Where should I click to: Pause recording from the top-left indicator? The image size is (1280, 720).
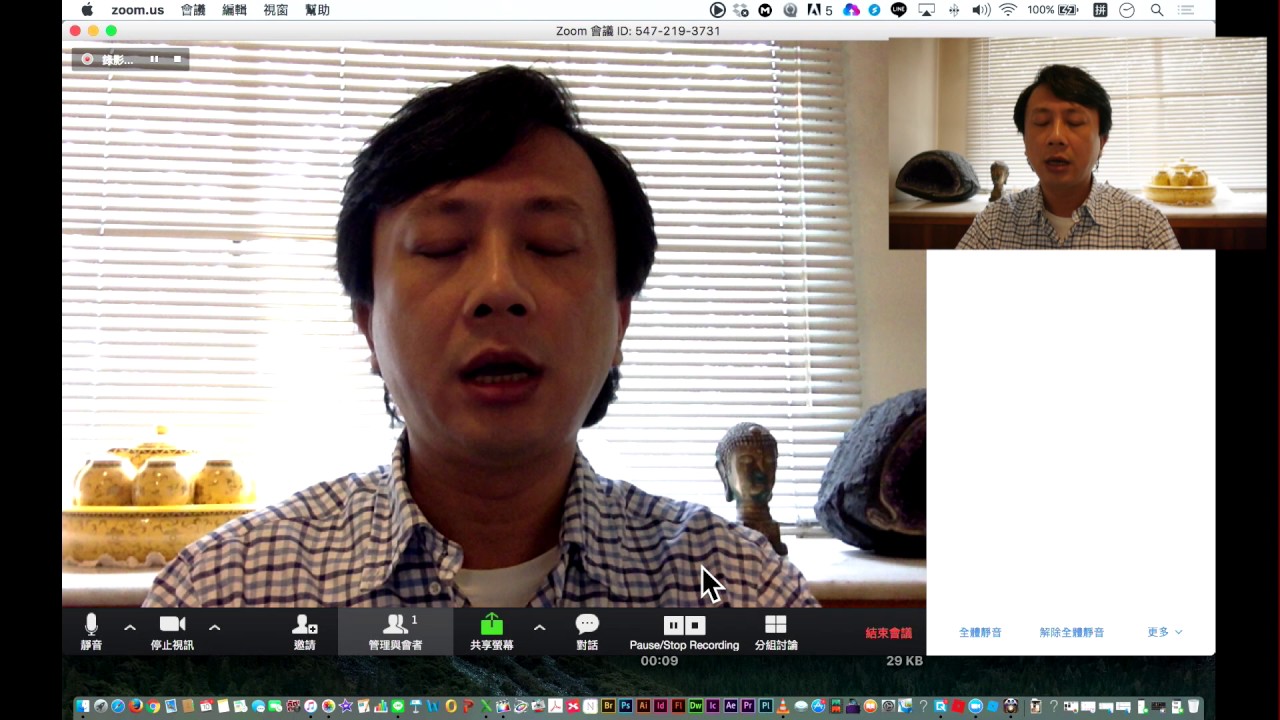pos(154,59)
